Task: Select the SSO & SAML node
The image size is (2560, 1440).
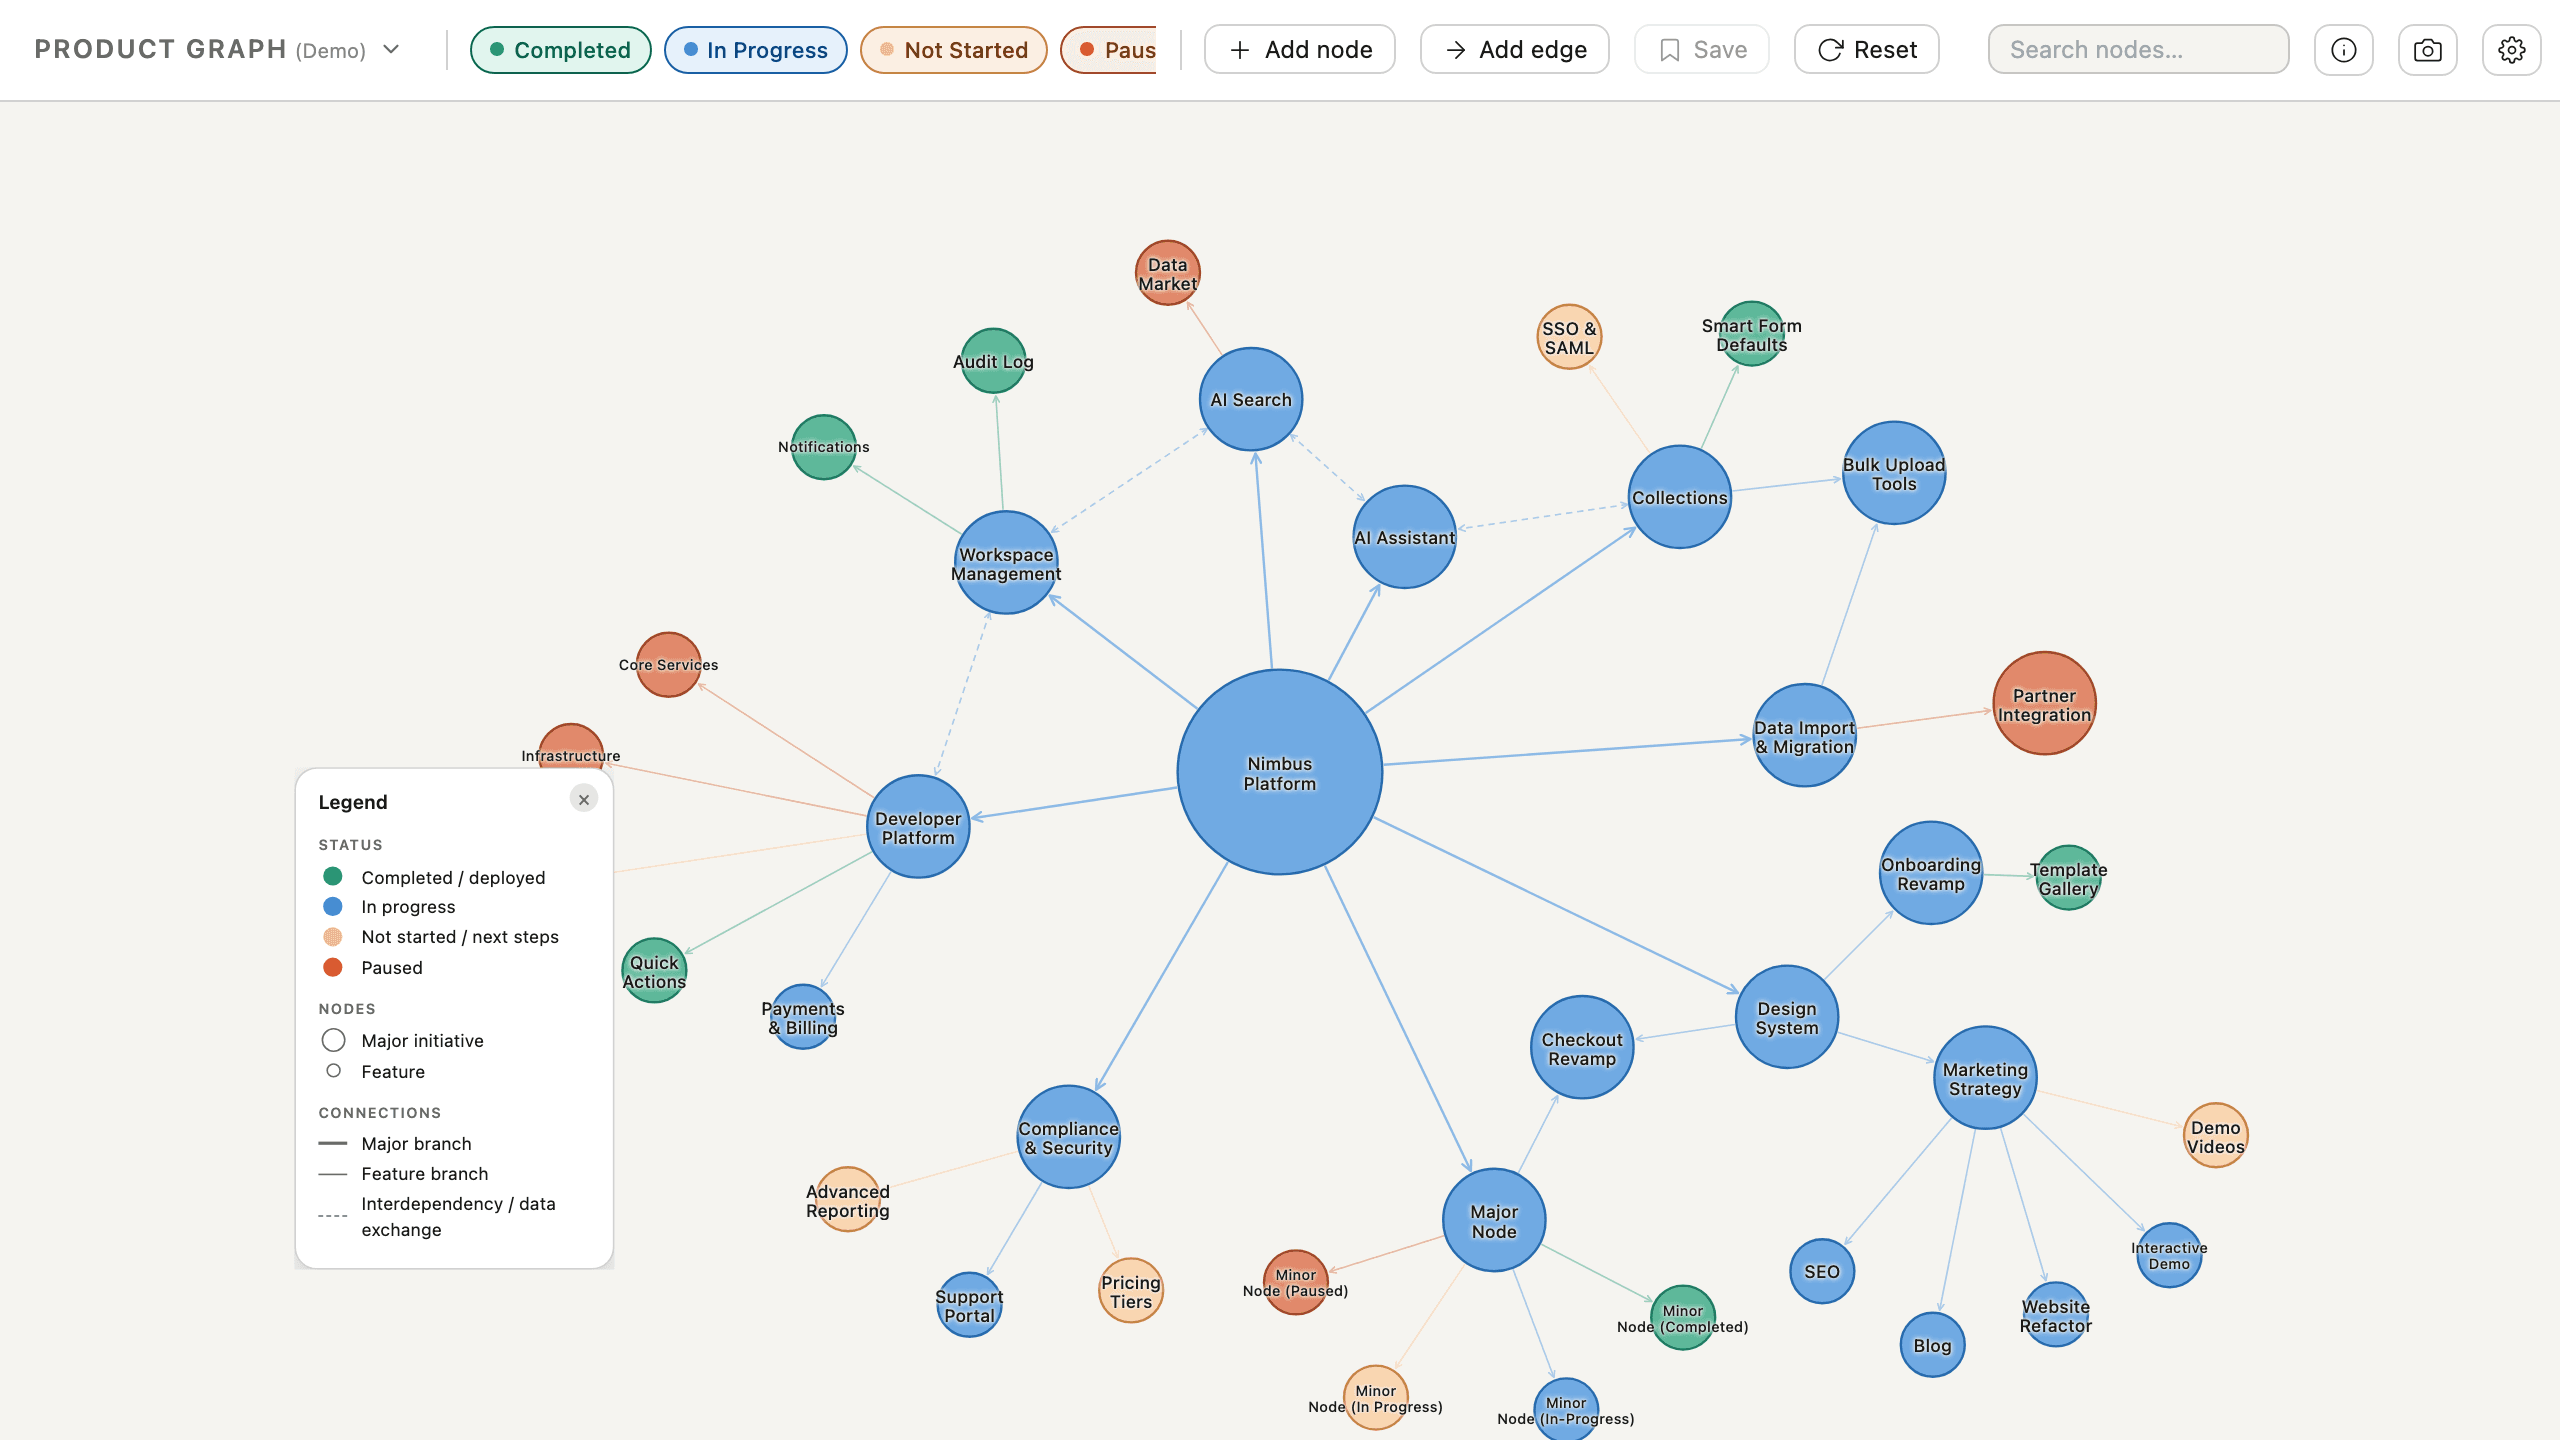Action: coord(1569,337)
